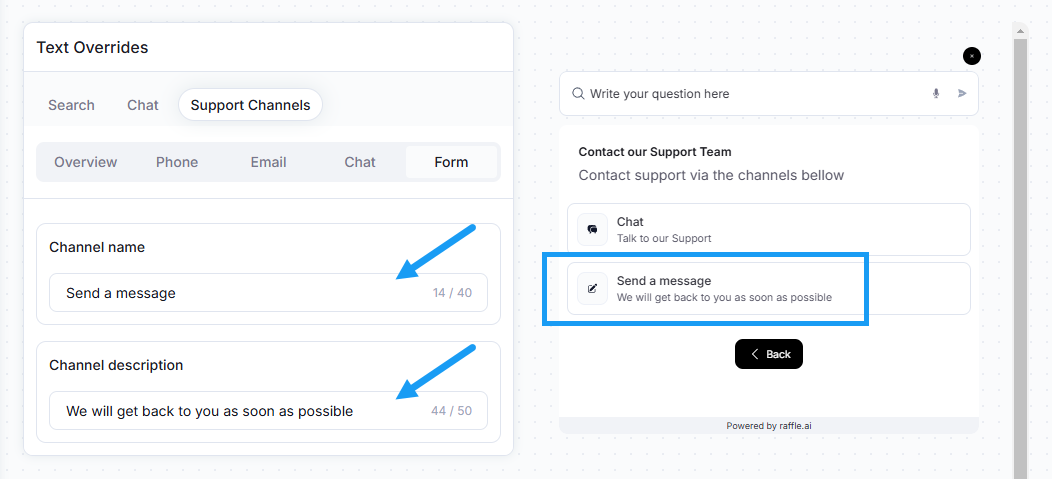Click the Channel description input field

[x=268, y=411]
